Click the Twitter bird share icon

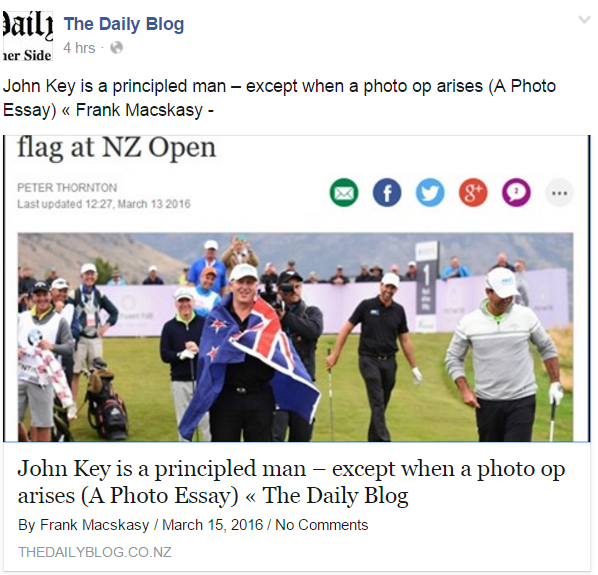pos(430,193)
